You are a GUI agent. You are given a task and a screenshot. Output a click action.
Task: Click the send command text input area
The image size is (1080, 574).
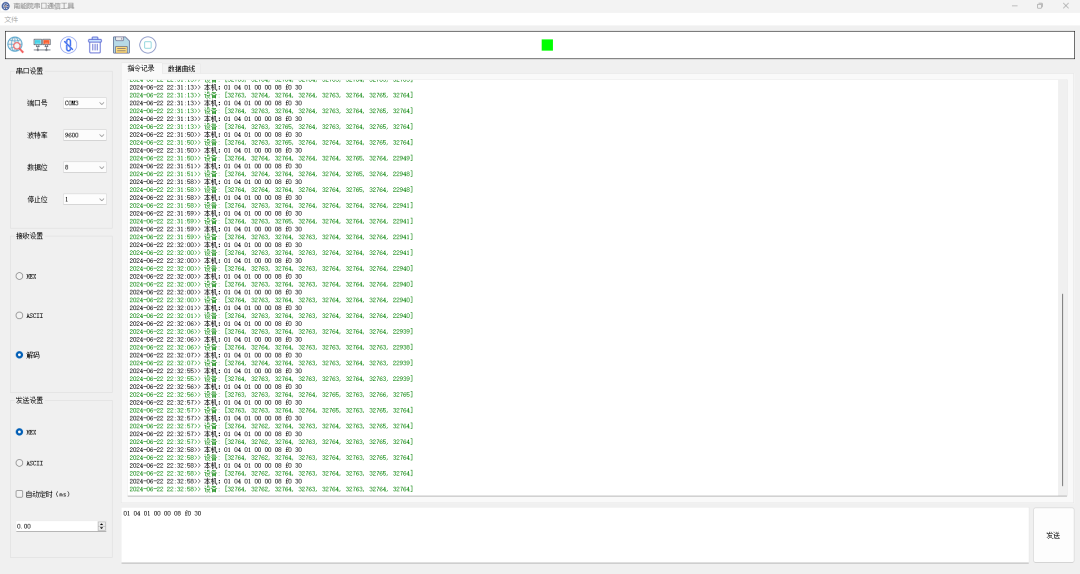575,535
